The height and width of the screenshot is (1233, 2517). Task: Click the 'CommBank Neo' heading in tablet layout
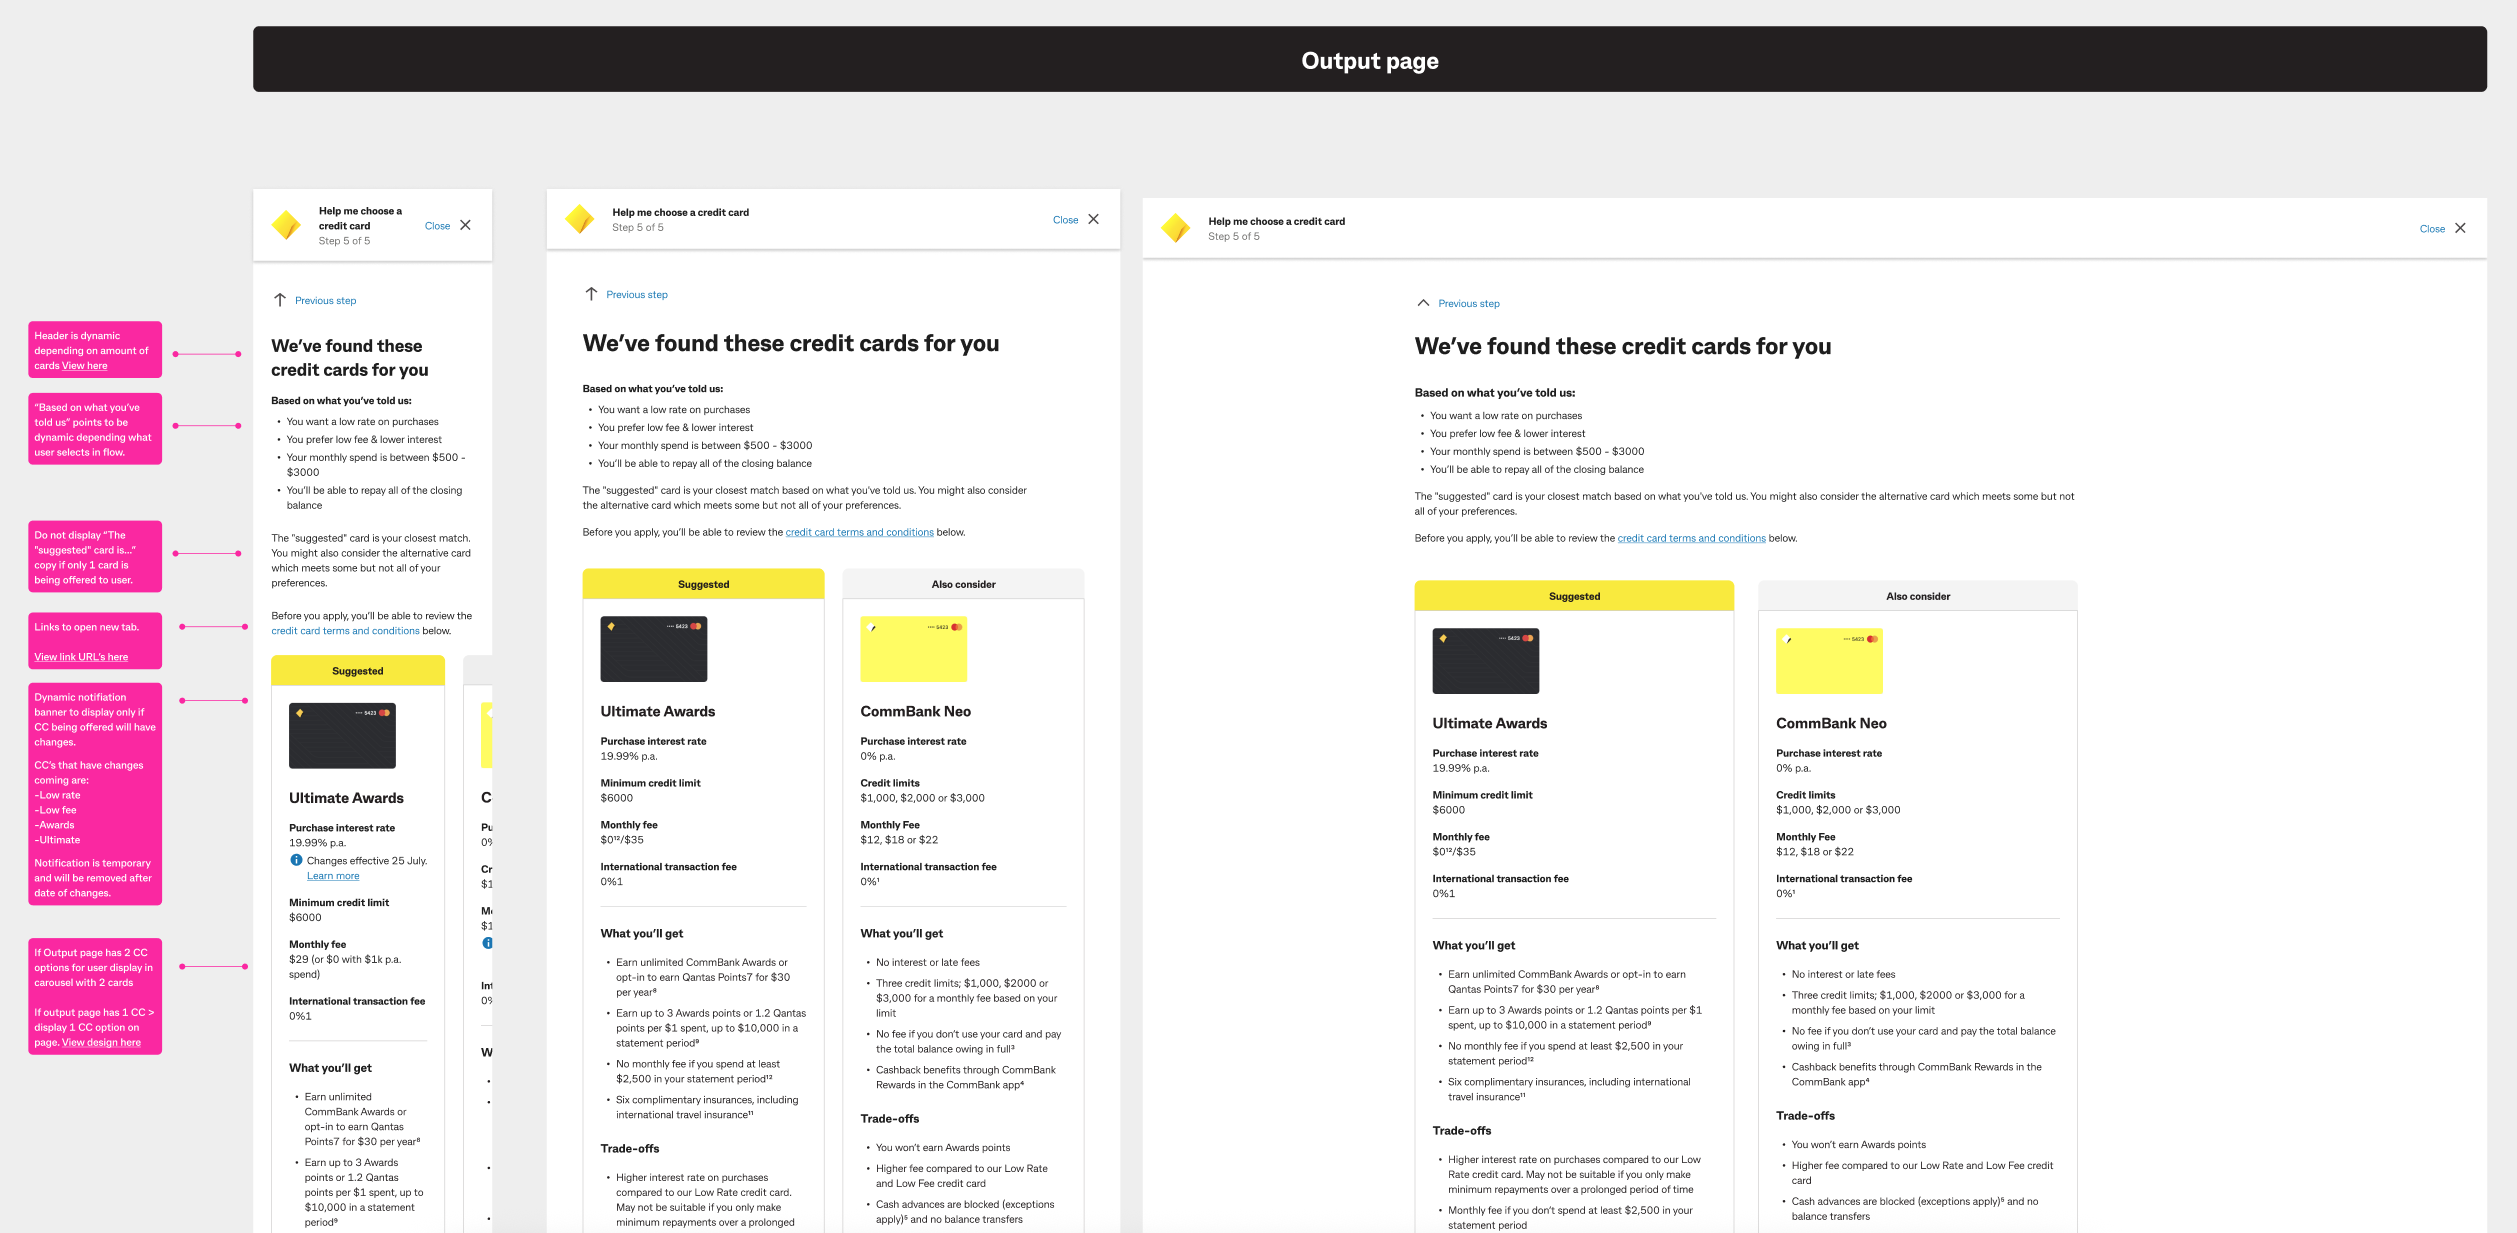915,712
